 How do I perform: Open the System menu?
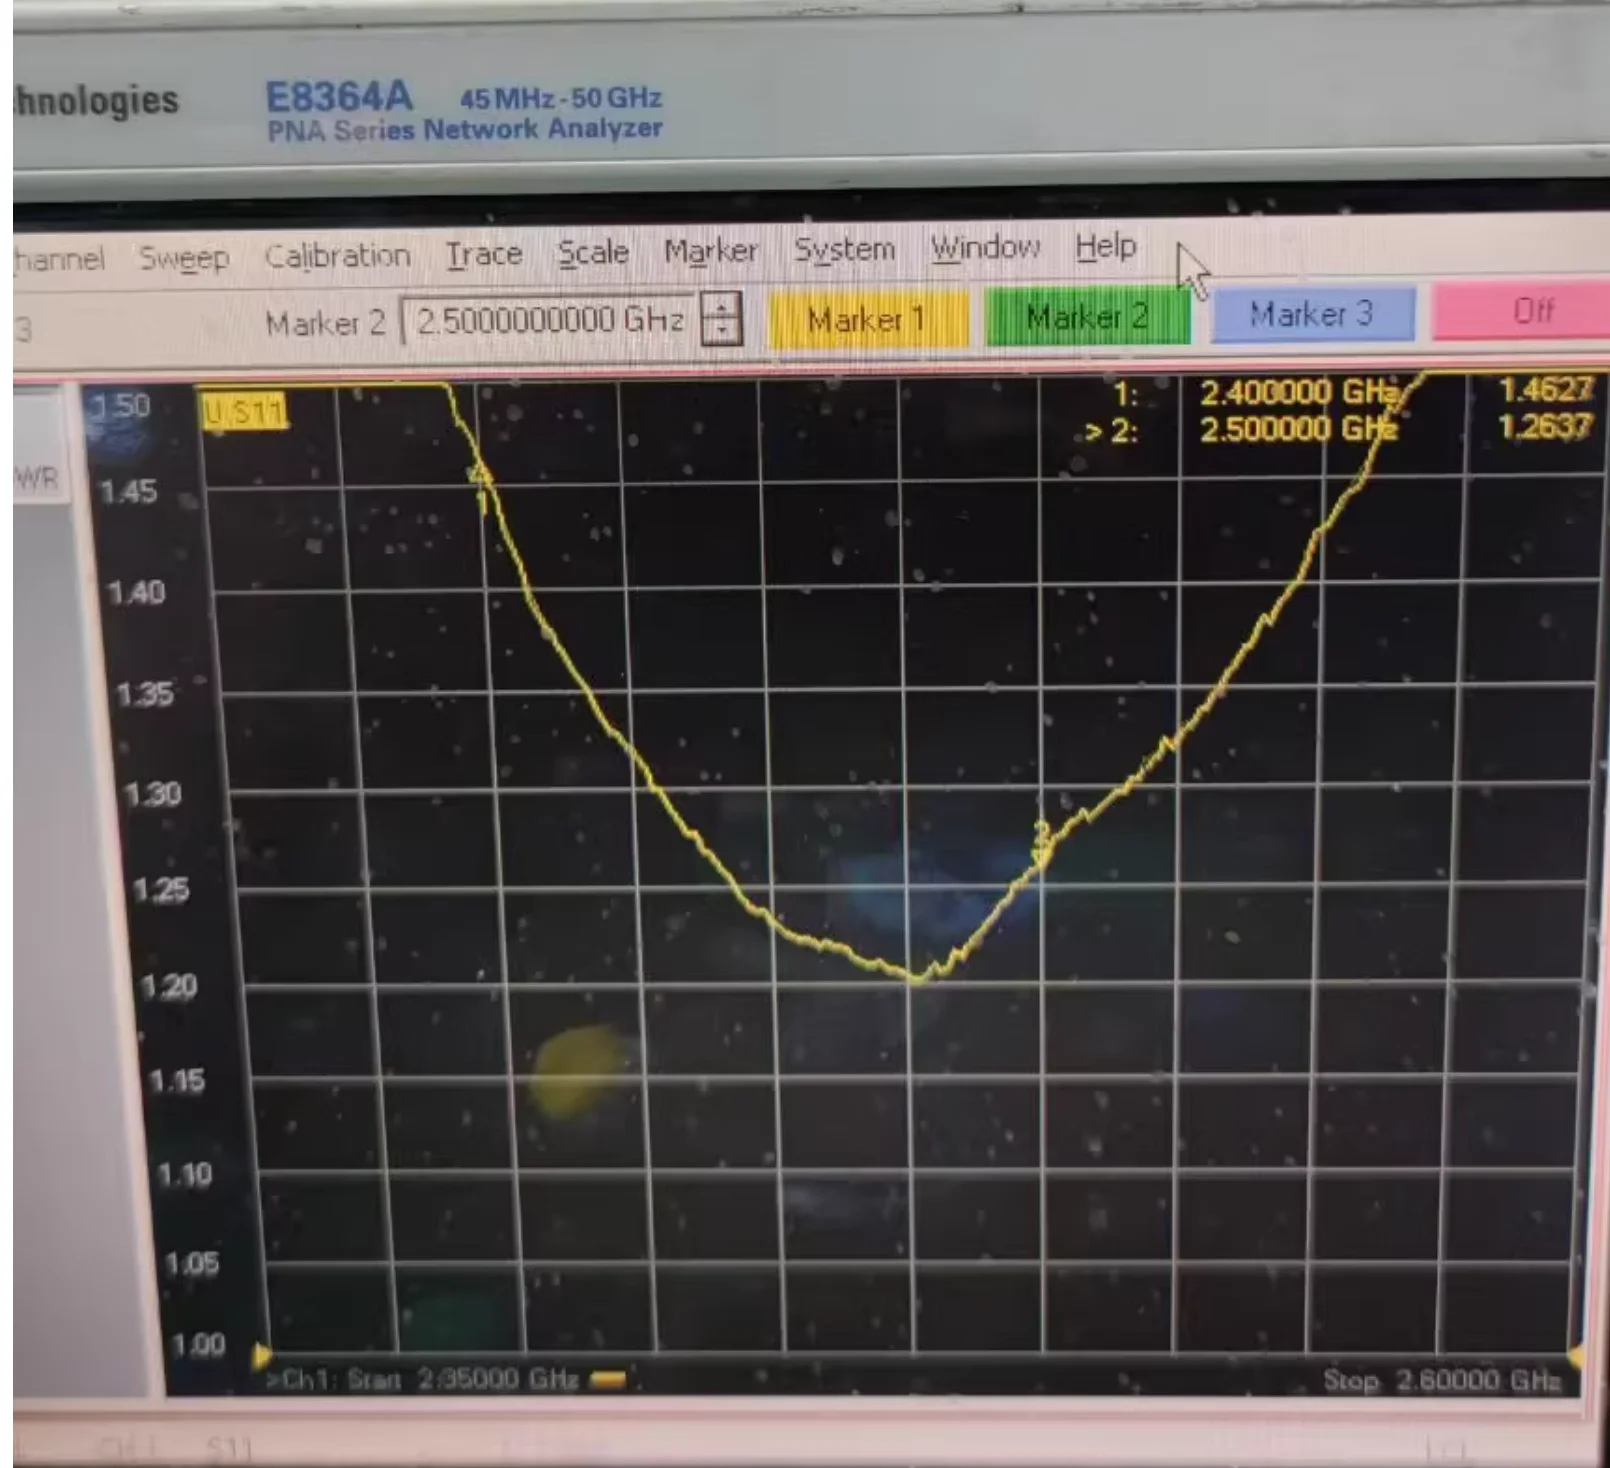pos(844,249)
